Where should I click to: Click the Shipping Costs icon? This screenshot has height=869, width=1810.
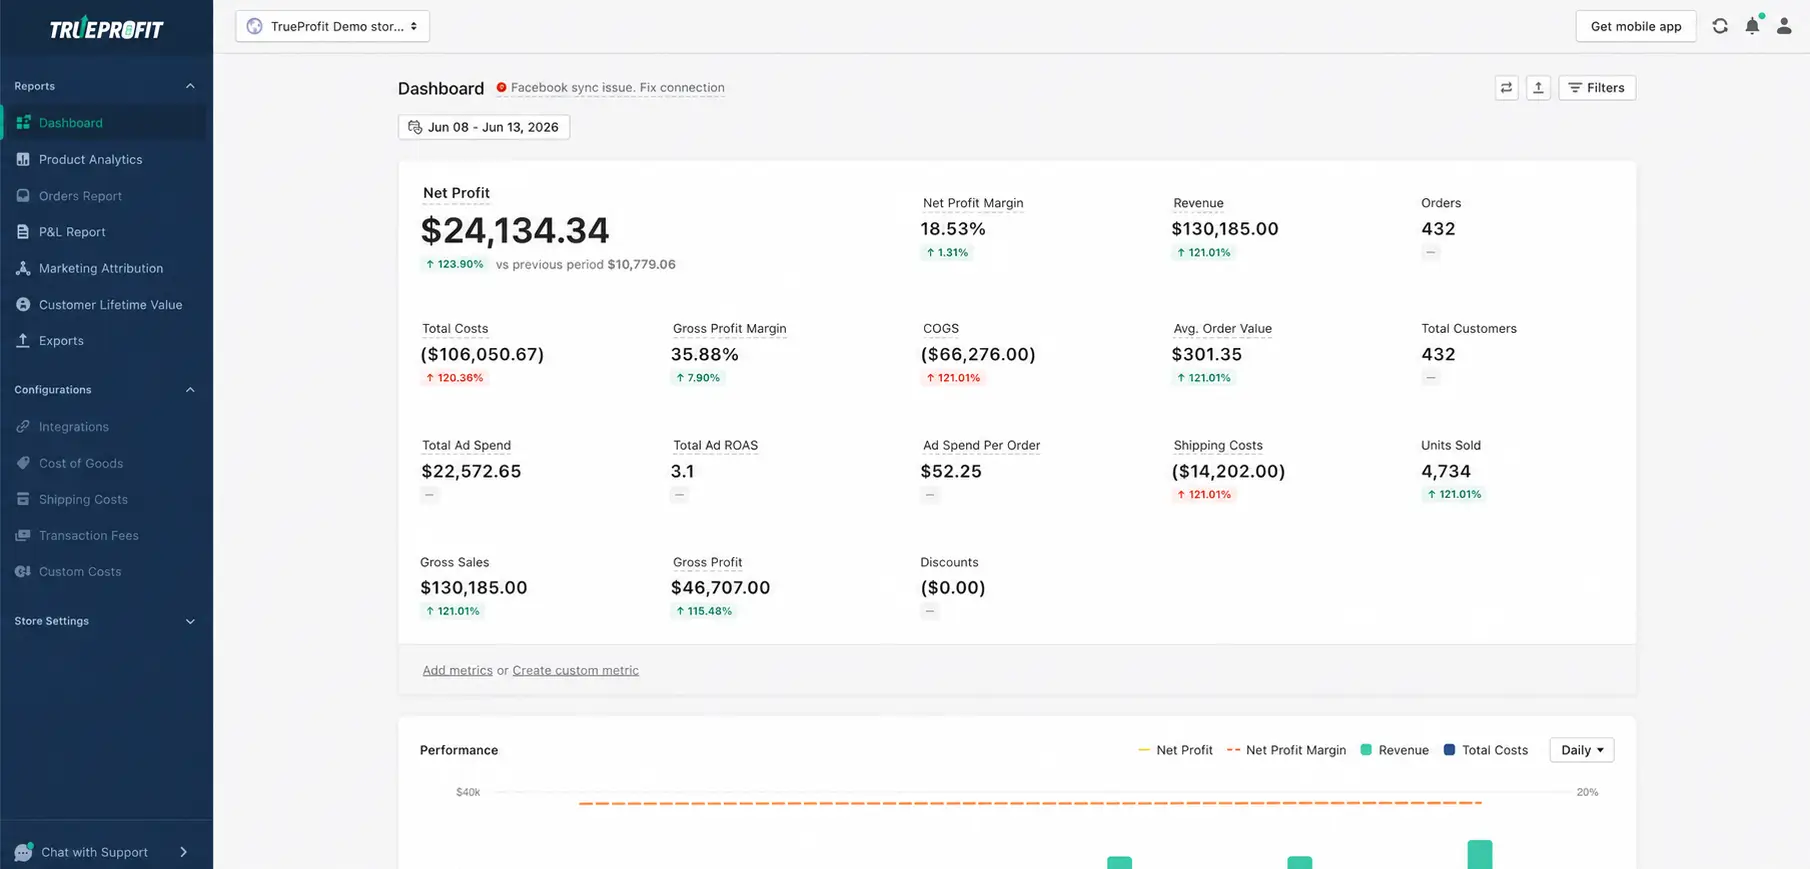pos(23,499)
